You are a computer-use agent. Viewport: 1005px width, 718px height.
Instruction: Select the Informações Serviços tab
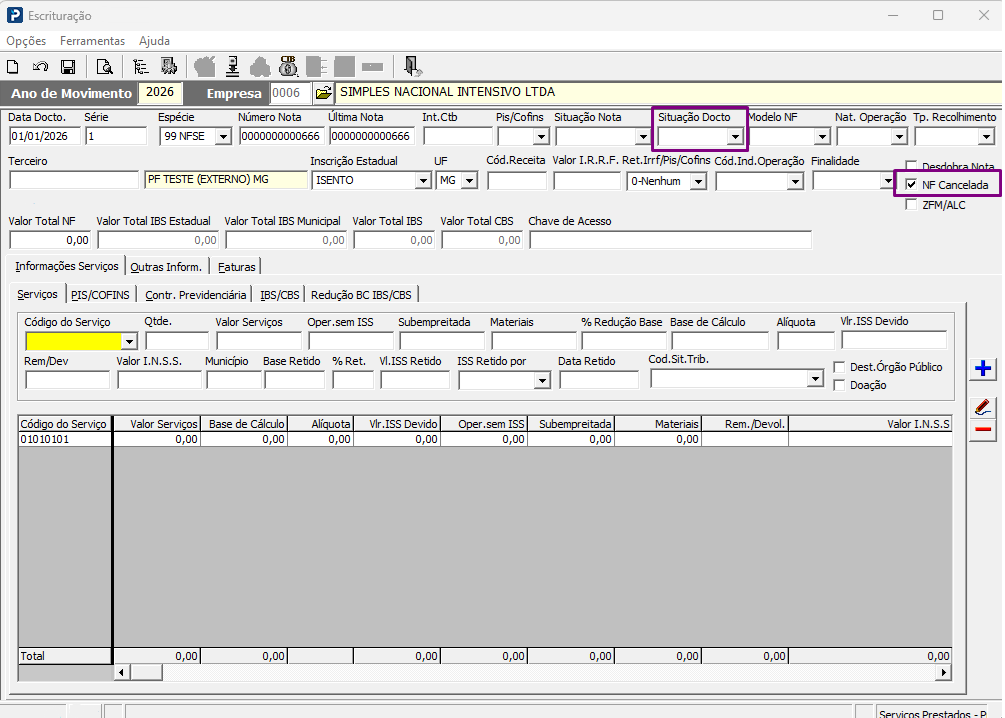67,265
